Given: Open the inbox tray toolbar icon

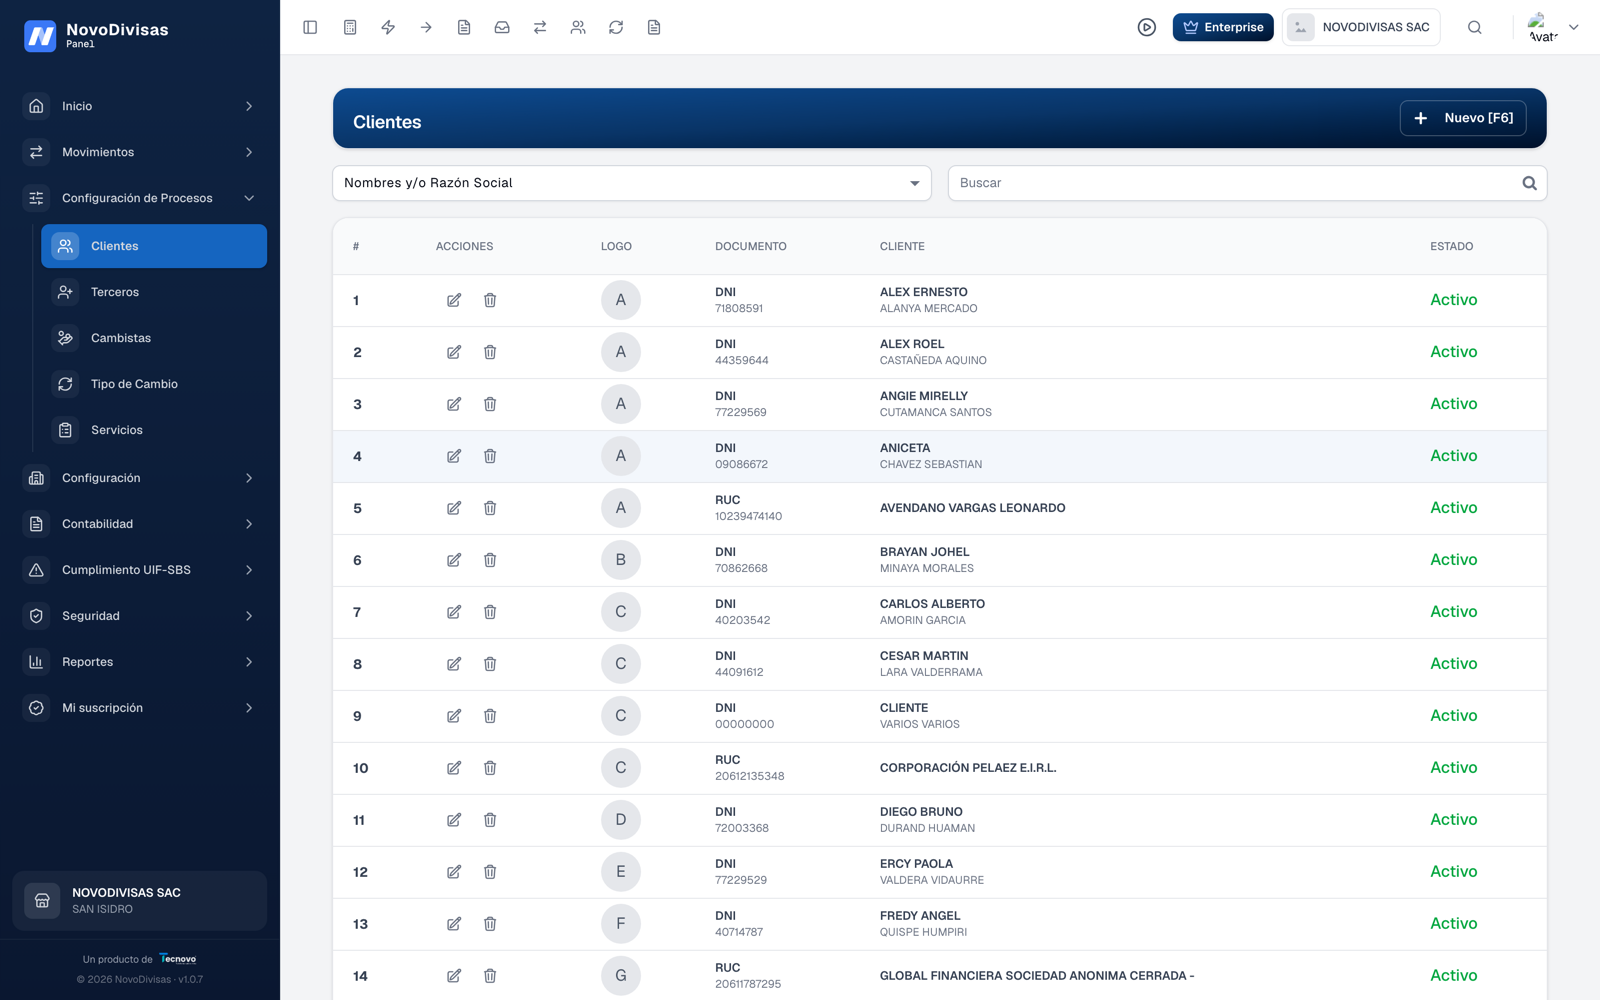Looking at the screenshot, I should point(502,27).
